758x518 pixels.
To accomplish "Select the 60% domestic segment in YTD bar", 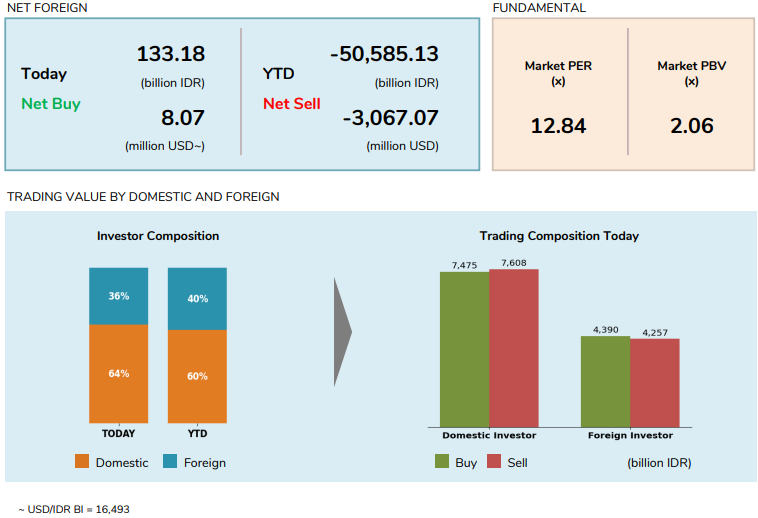I will (x=197, y=377).
